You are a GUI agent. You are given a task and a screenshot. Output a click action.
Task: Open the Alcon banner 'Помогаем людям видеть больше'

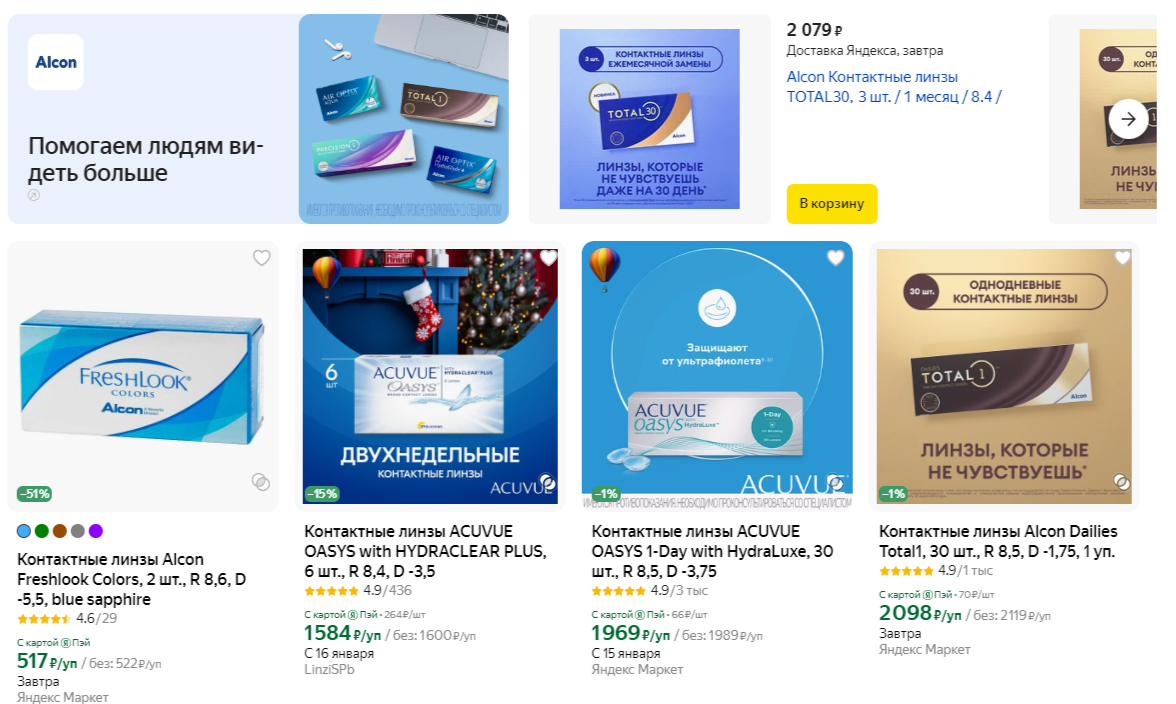[258, 118]
